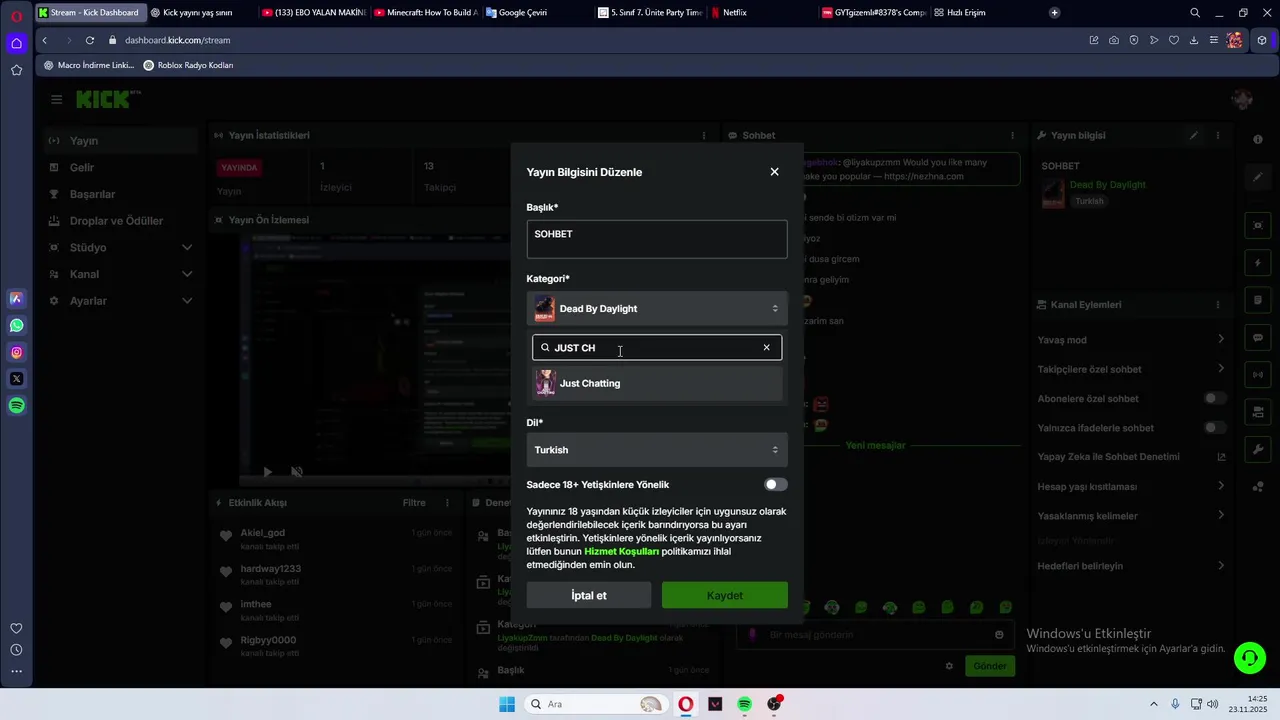Image resolution: width=1280 pixels, height=720 pixels.
Task: Click the wrench icon in right rail
Action: (1258, 449)
